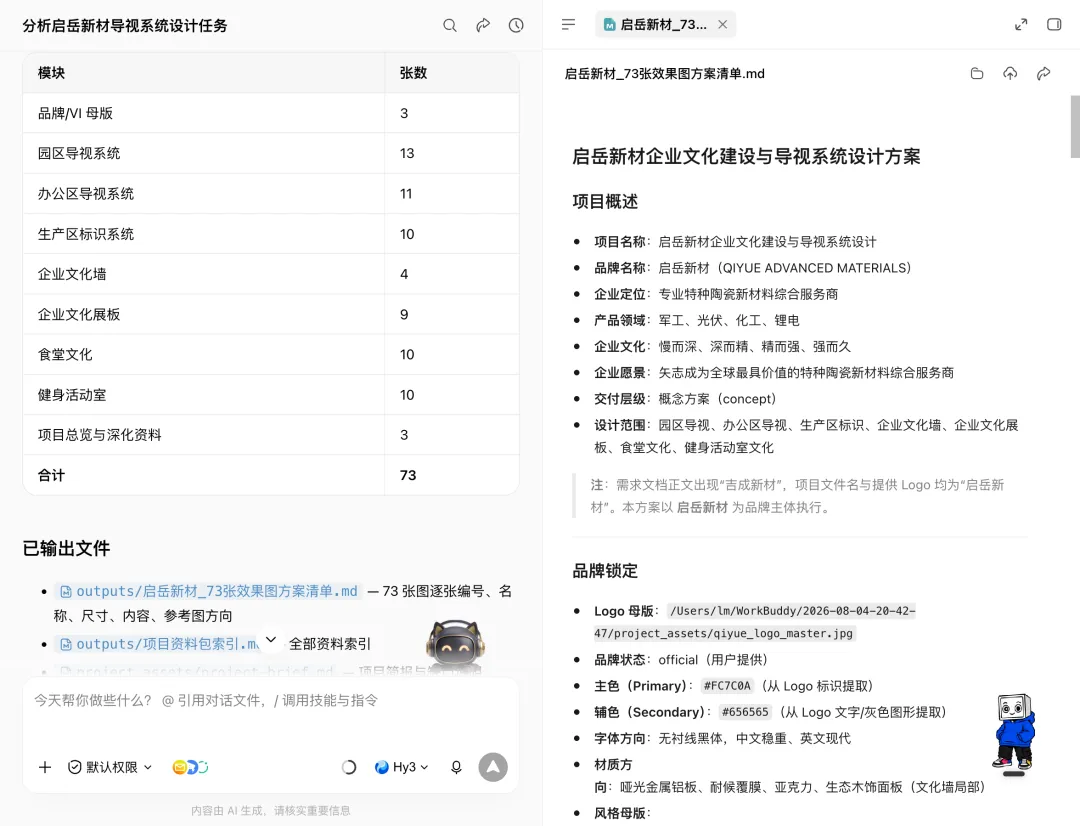This screenshot has height=826, width=1080.
Task: Click the document title 启岳新材企业文化建设与导视系统设计方案
Action: [746, 156]
